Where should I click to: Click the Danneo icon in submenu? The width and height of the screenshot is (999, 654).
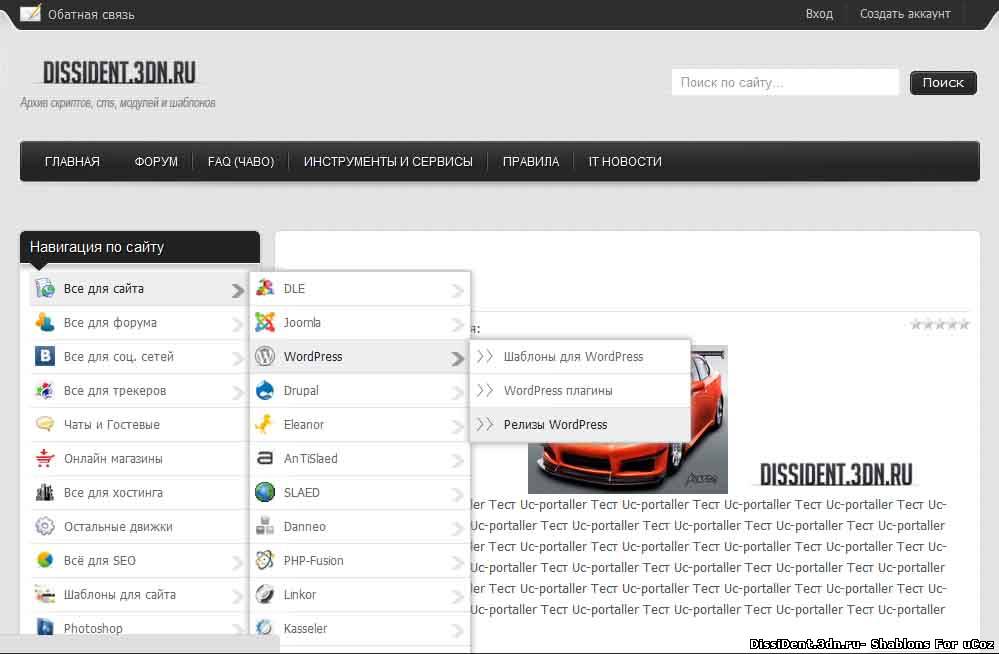coord(264,526)
